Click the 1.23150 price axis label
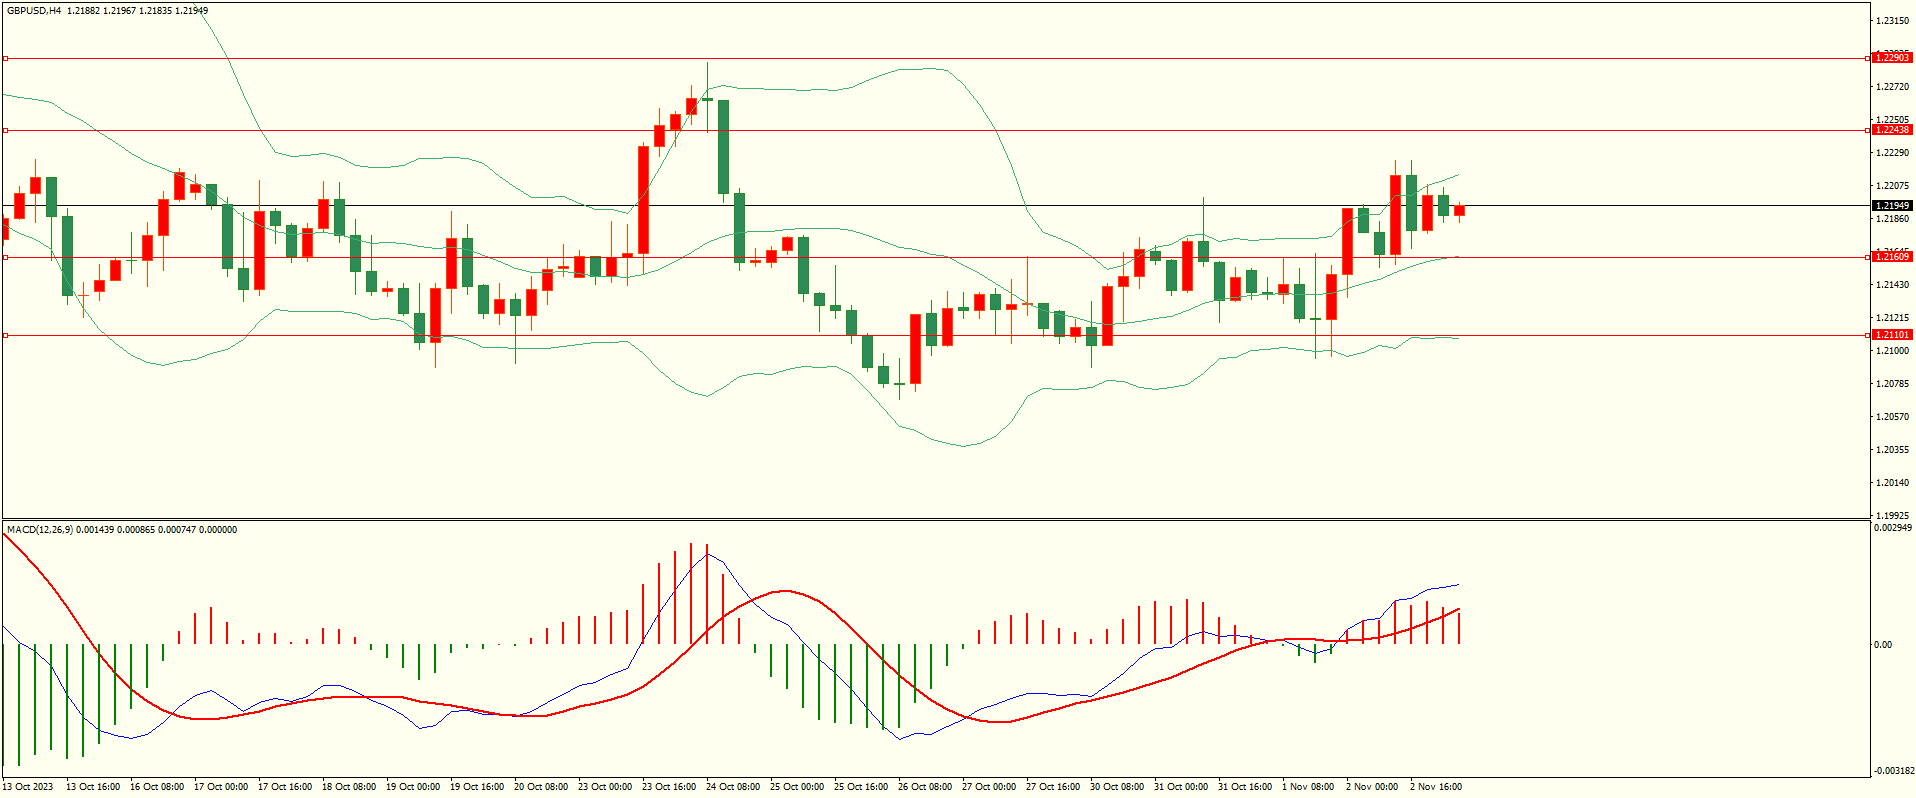The width and height of the screenshot is (1916, 798). [x=1891, y=21]
